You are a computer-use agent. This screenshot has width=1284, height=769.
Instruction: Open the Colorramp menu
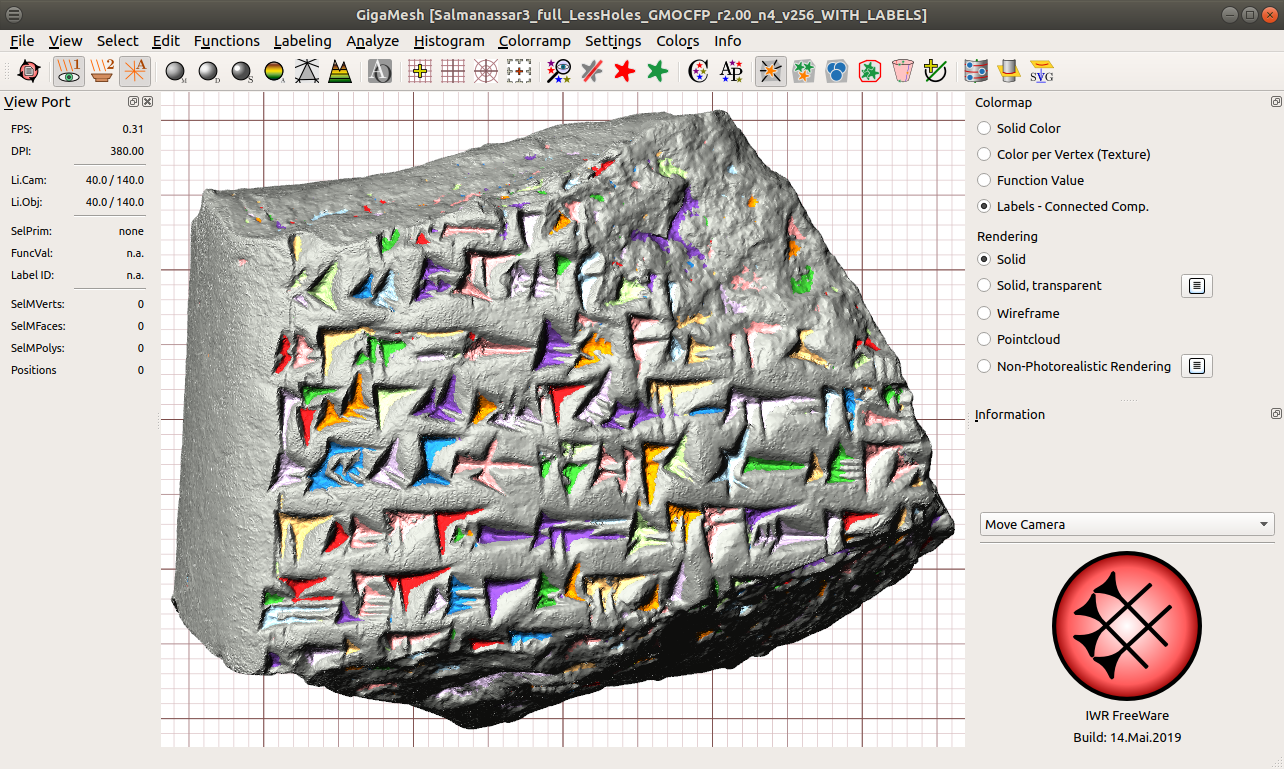click(534, 41)
